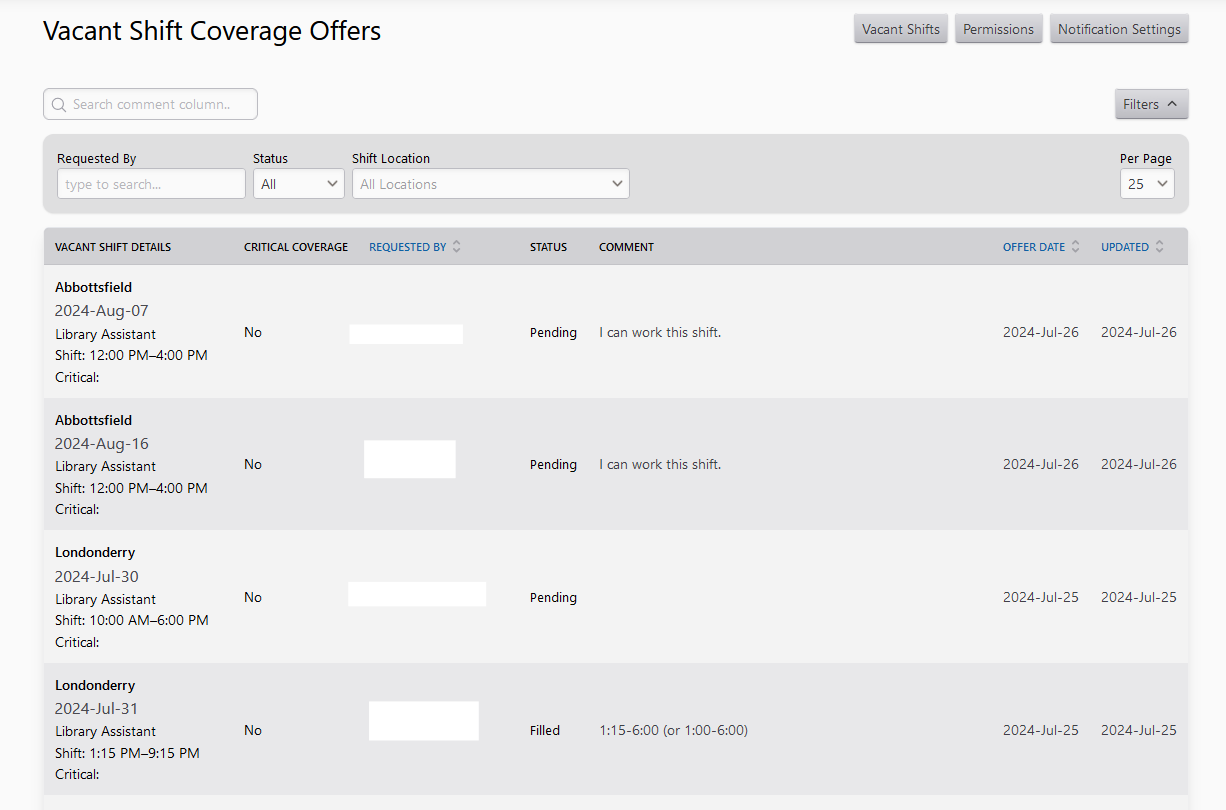
Task: Collapse the Filters panel
Action: [1152, 104]
